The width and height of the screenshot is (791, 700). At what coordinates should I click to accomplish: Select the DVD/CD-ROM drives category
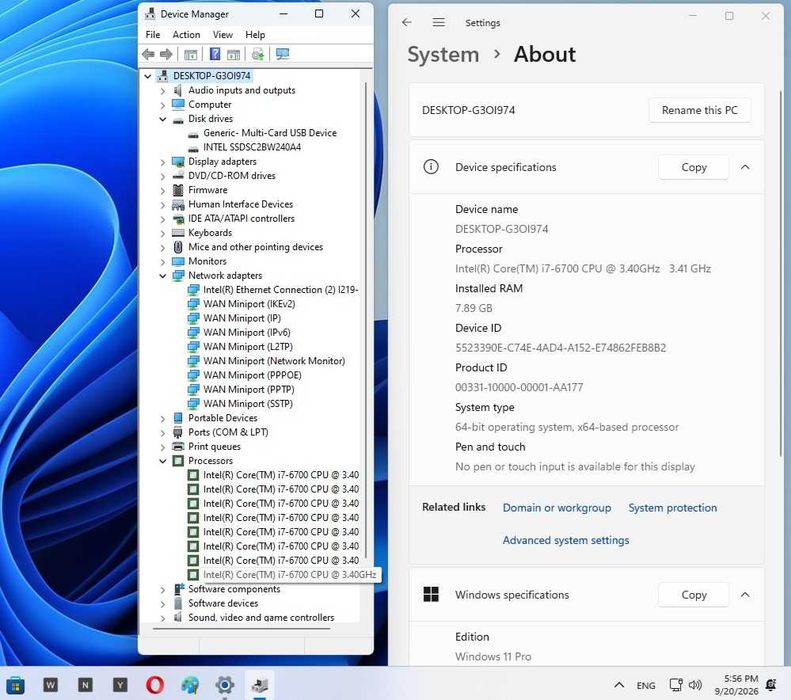(232, 176)
